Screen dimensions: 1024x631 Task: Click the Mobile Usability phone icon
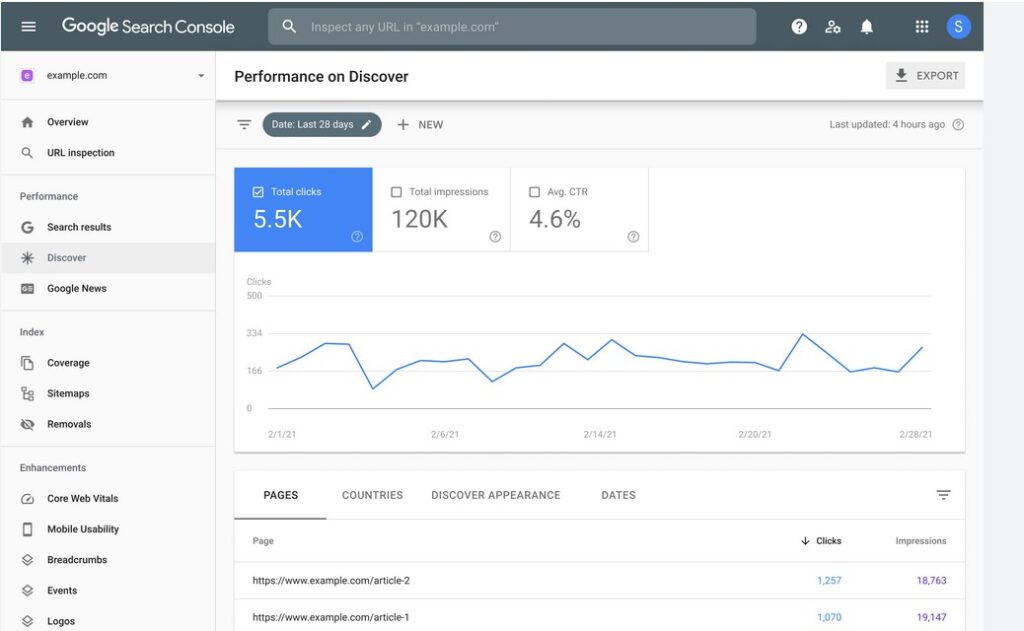(27, 530)
